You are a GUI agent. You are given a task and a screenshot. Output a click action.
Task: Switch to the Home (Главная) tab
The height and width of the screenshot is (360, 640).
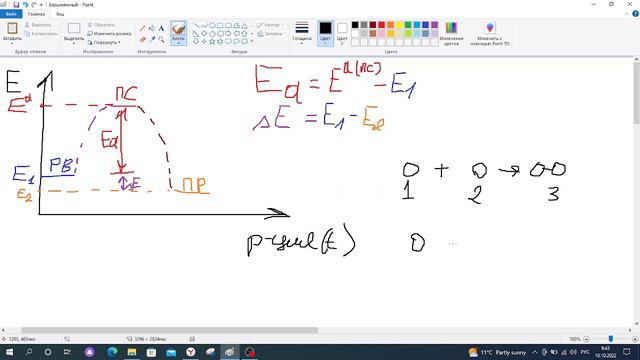click(36, 14)
